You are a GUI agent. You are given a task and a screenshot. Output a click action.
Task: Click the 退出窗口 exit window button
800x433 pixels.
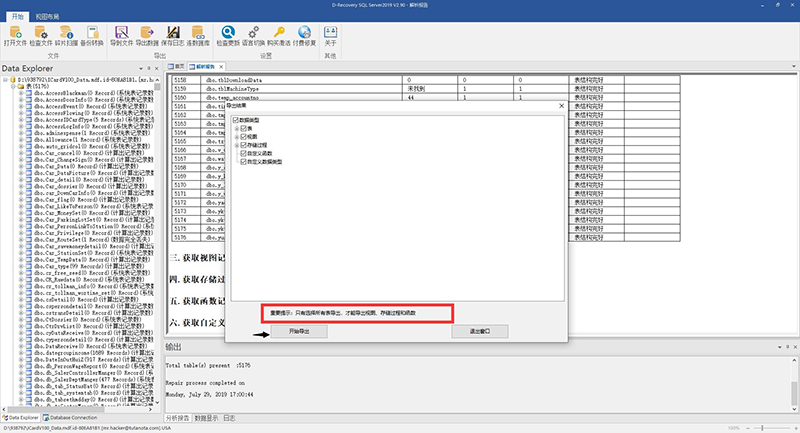(480, 332)
